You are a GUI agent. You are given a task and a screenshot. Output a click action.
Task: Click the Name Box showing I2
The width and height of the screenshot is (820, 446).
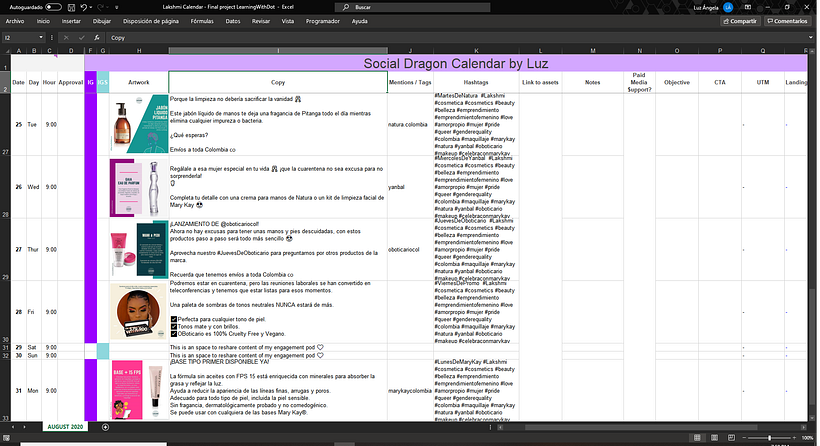coord(20,38)
